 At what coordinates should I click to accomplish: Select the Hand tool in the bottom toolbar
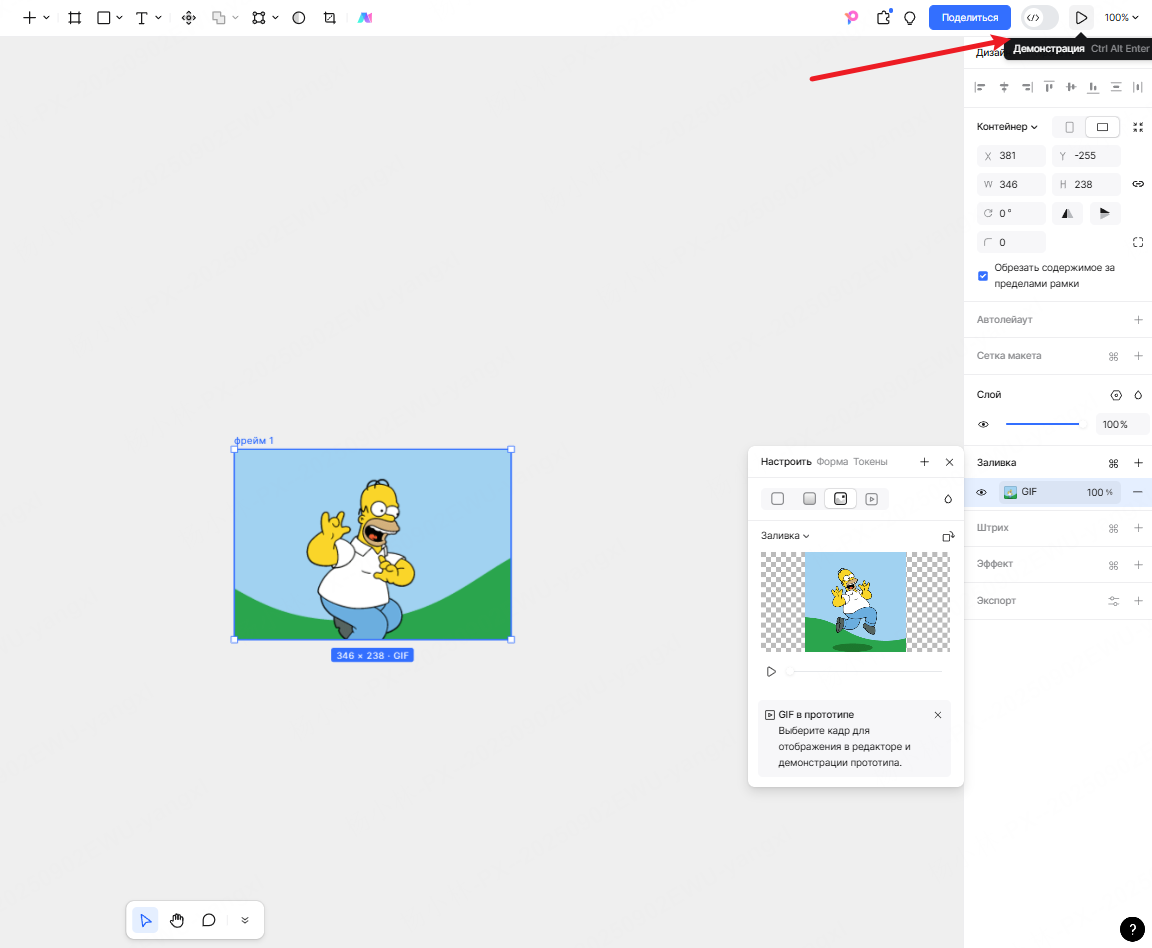click(x=177, y=920)
